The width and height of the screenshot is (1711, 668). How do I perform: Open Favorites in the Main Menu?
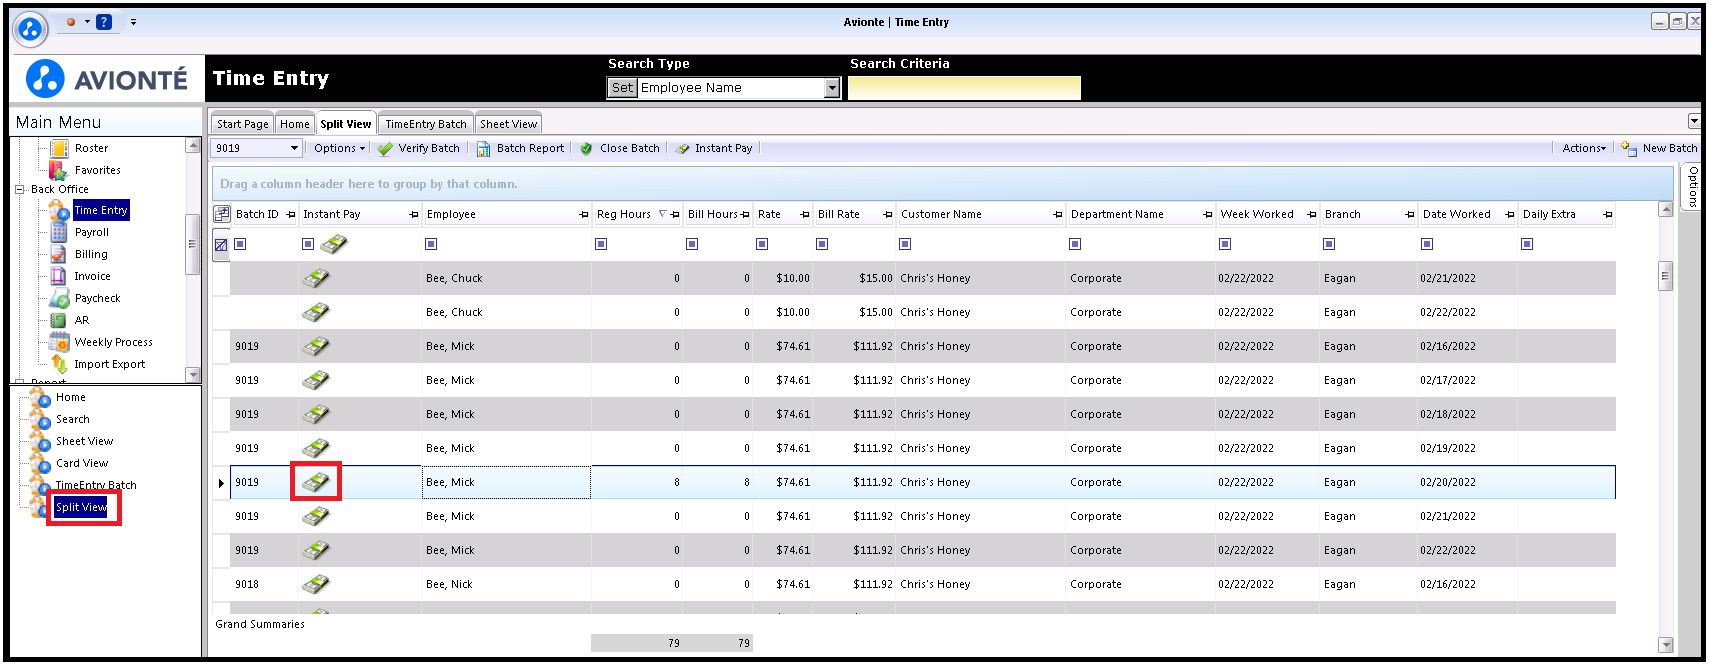pyautogui.click(x=97, y=170)
